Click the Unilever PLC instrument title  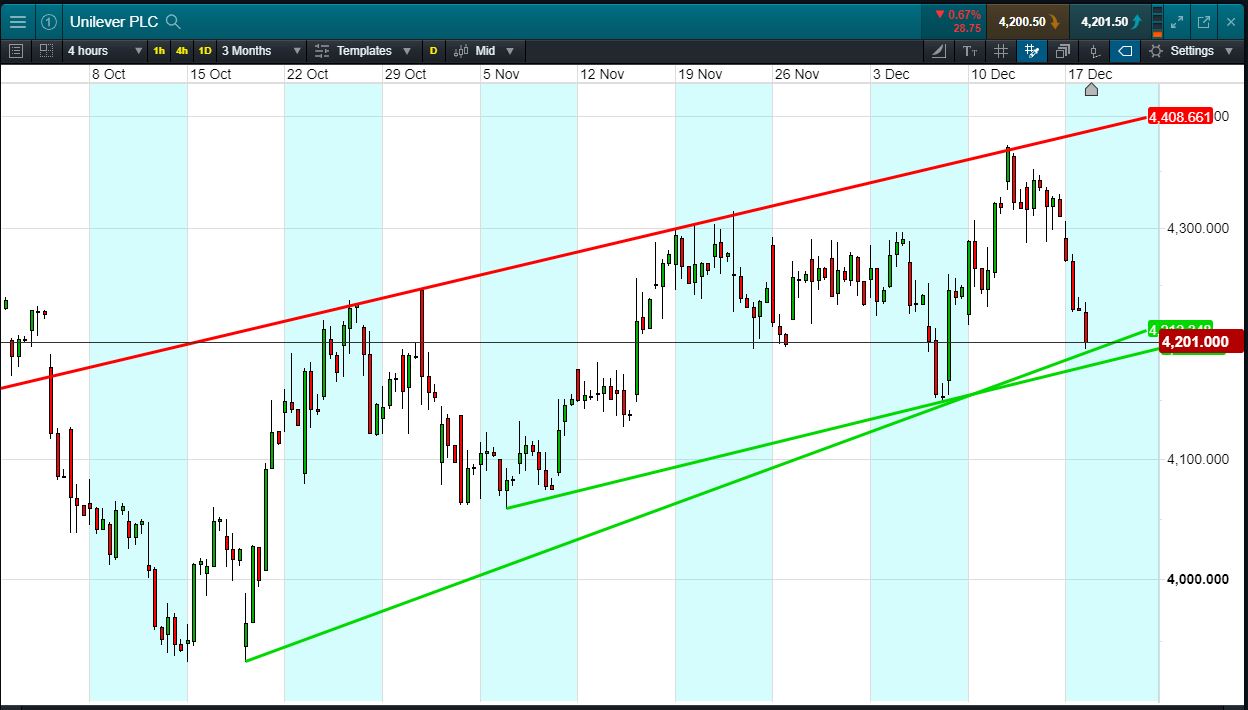tap(114, 21)
